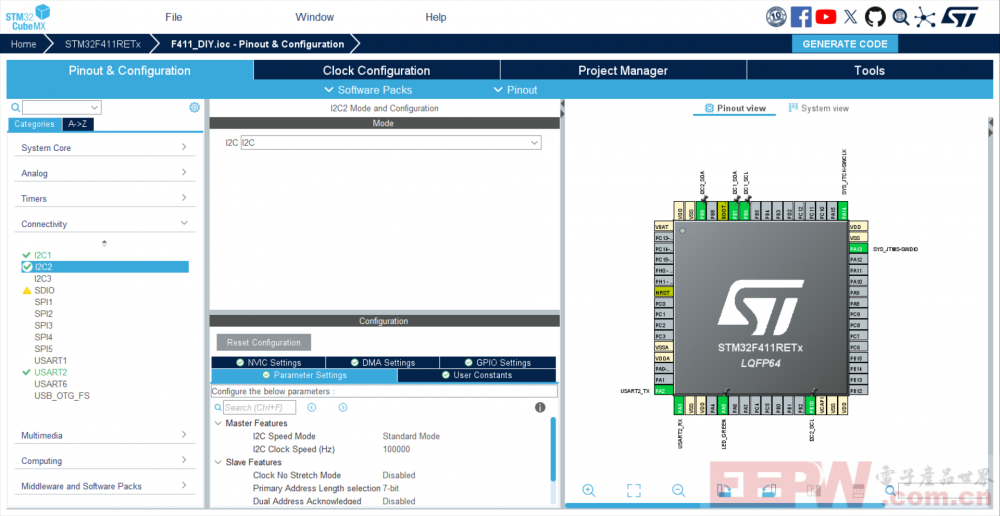Switch to Tools tab

[x=870, y=70]
